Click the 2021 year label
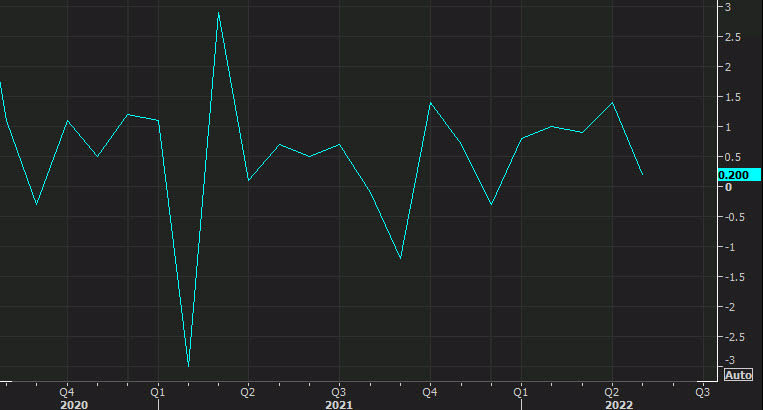The height and width of the screenshot is (410, 763). point(339,405)
